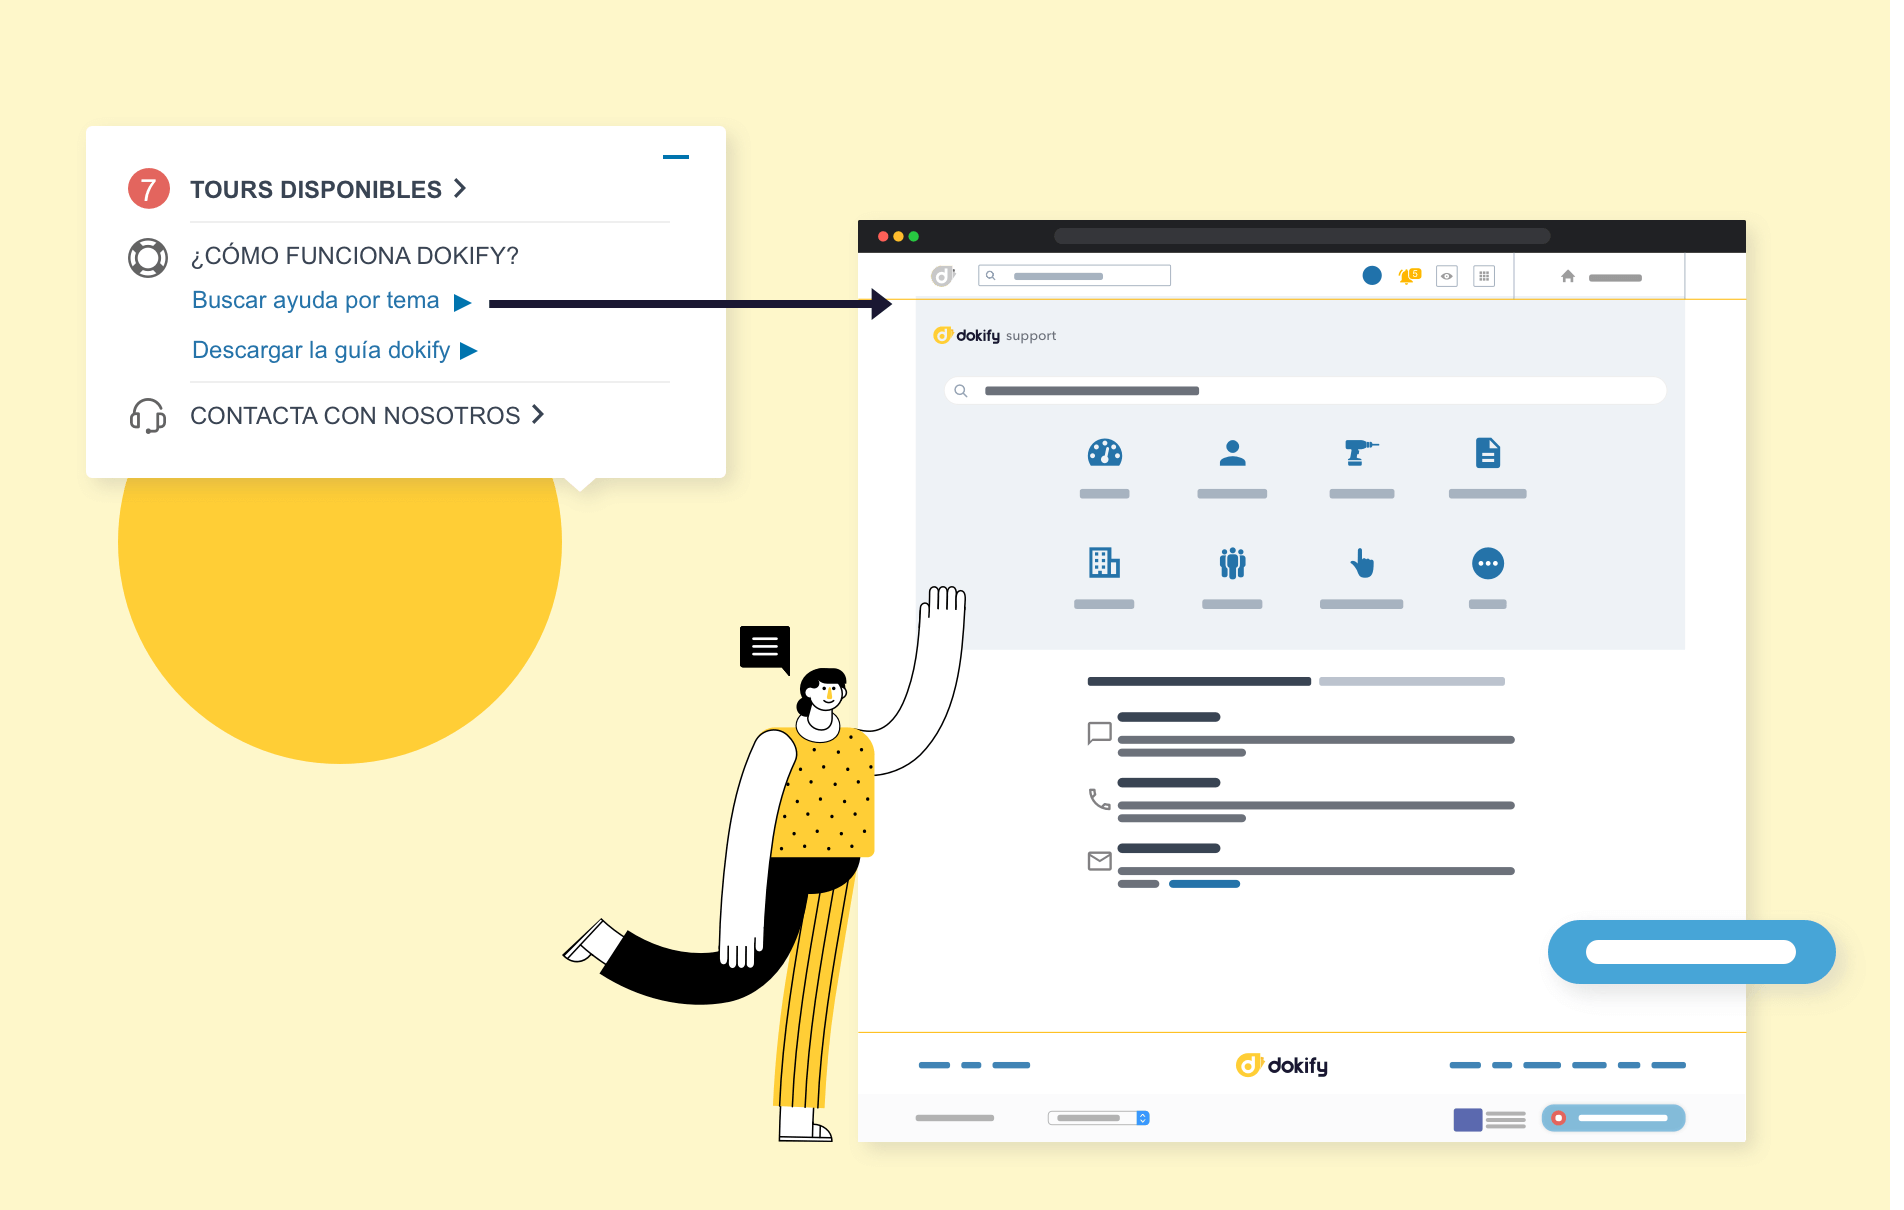Collapse the help widget with the minus control
Image resolution: width=1904 pixels, height=1210 pixels.
(677, 157)
